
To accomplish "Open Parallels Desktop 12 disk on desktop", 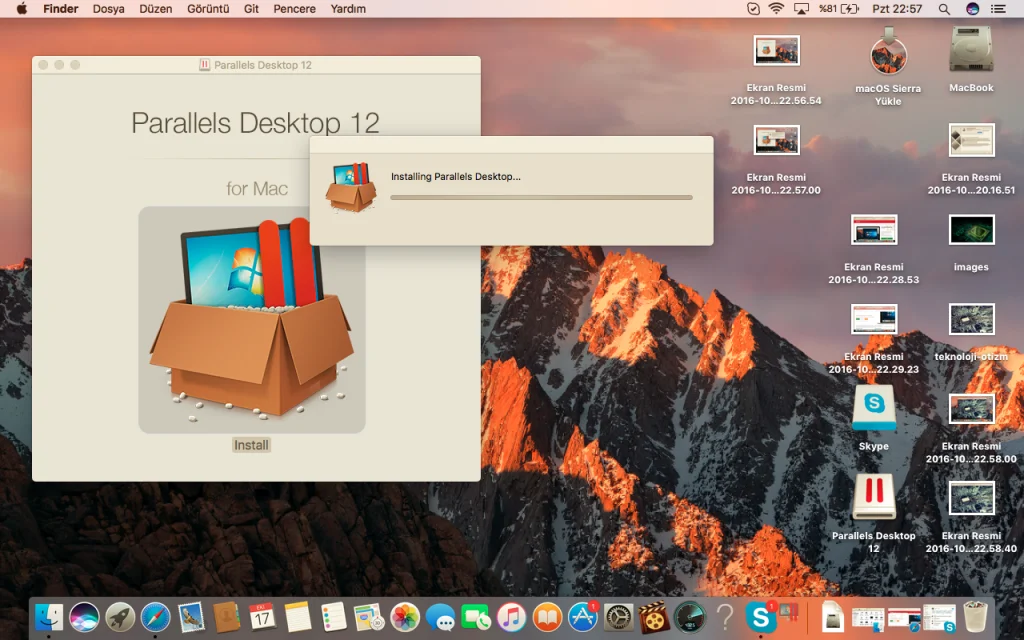I will click(x=873, y=497).
